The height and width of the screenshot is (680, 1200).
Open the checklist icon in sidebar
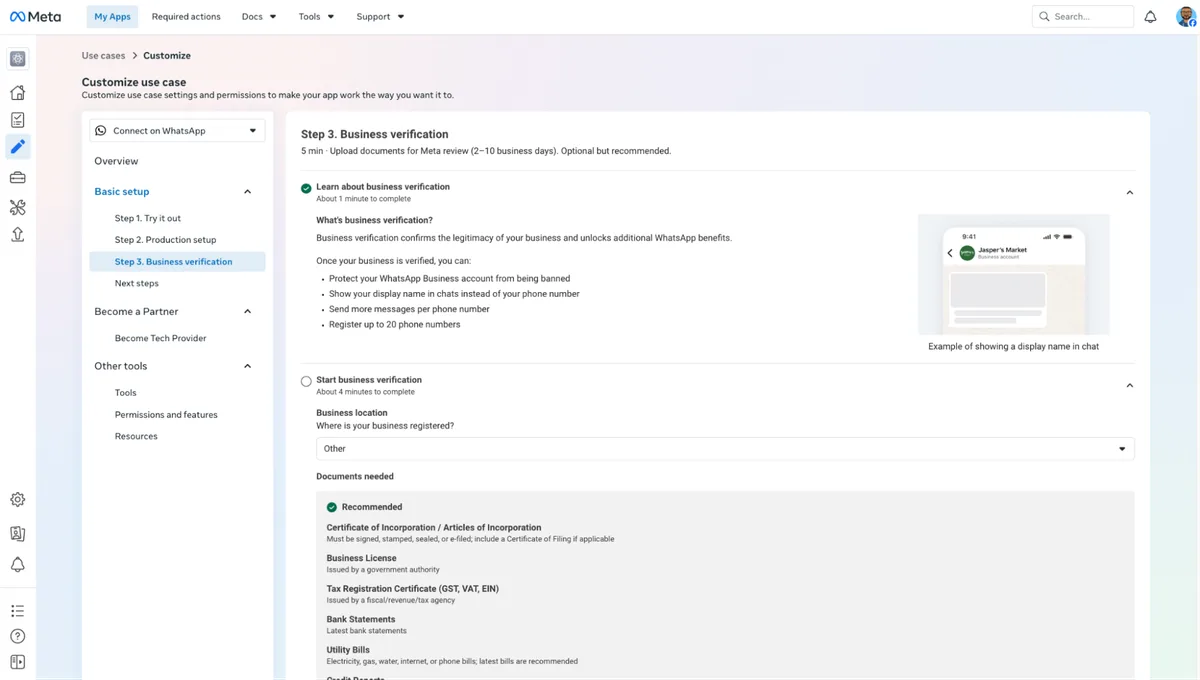pos(17,120)
